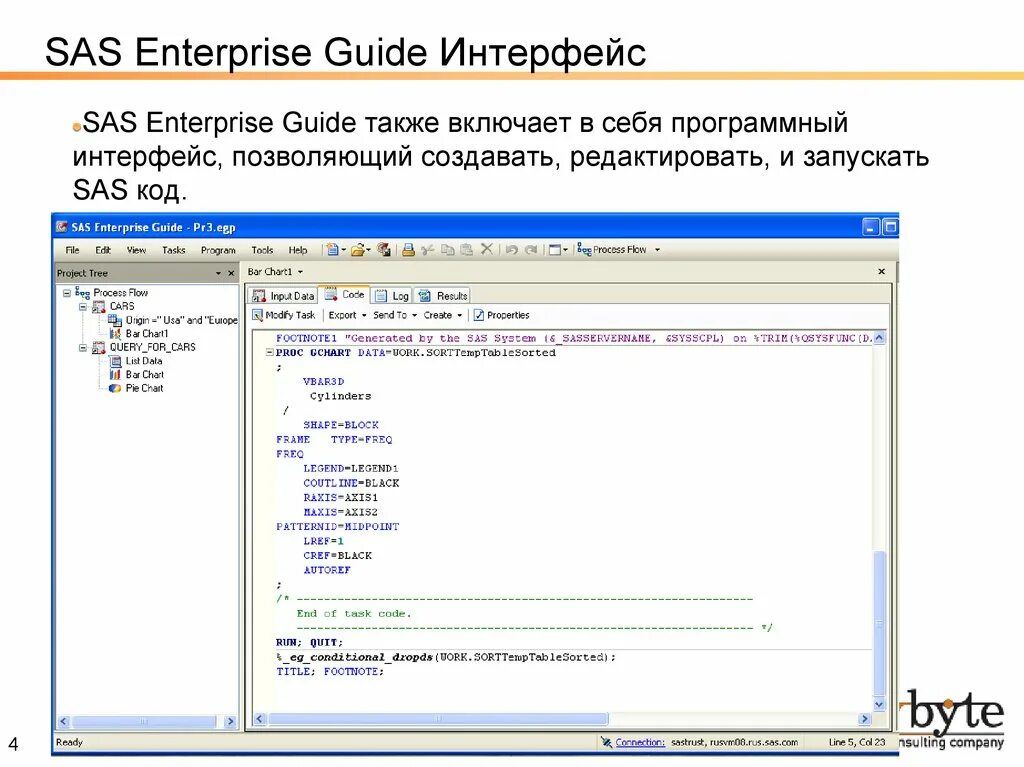Switch to the Log tab
Screen dimensions: 1024x767
click(392, 296)
